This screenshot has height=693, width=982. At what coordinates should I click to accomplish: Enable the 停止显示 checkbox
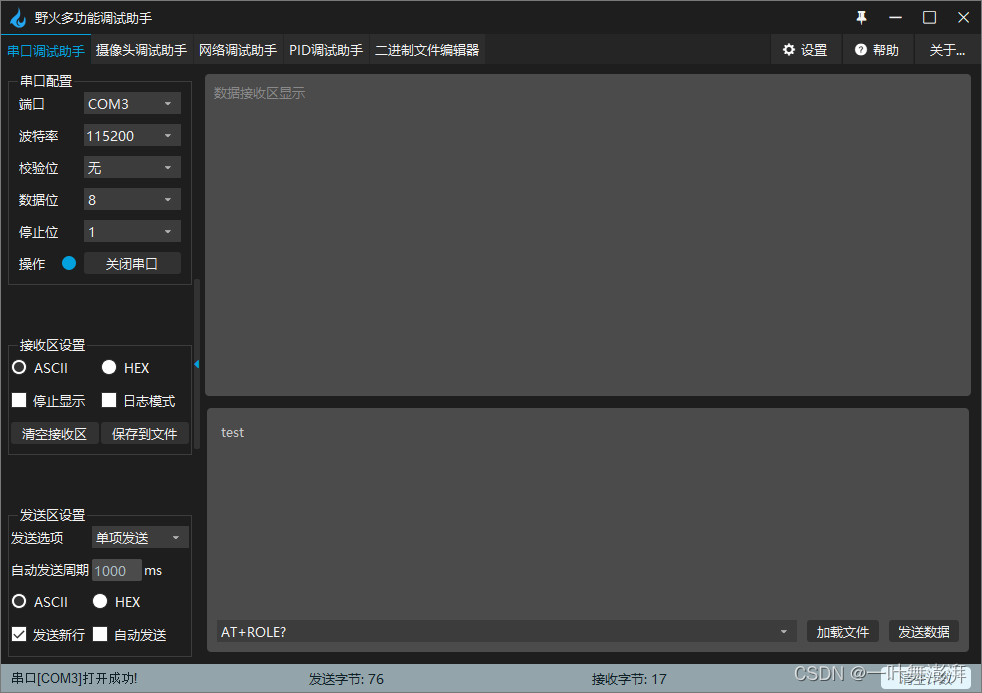pyautogui.click(x=18, y=400)
